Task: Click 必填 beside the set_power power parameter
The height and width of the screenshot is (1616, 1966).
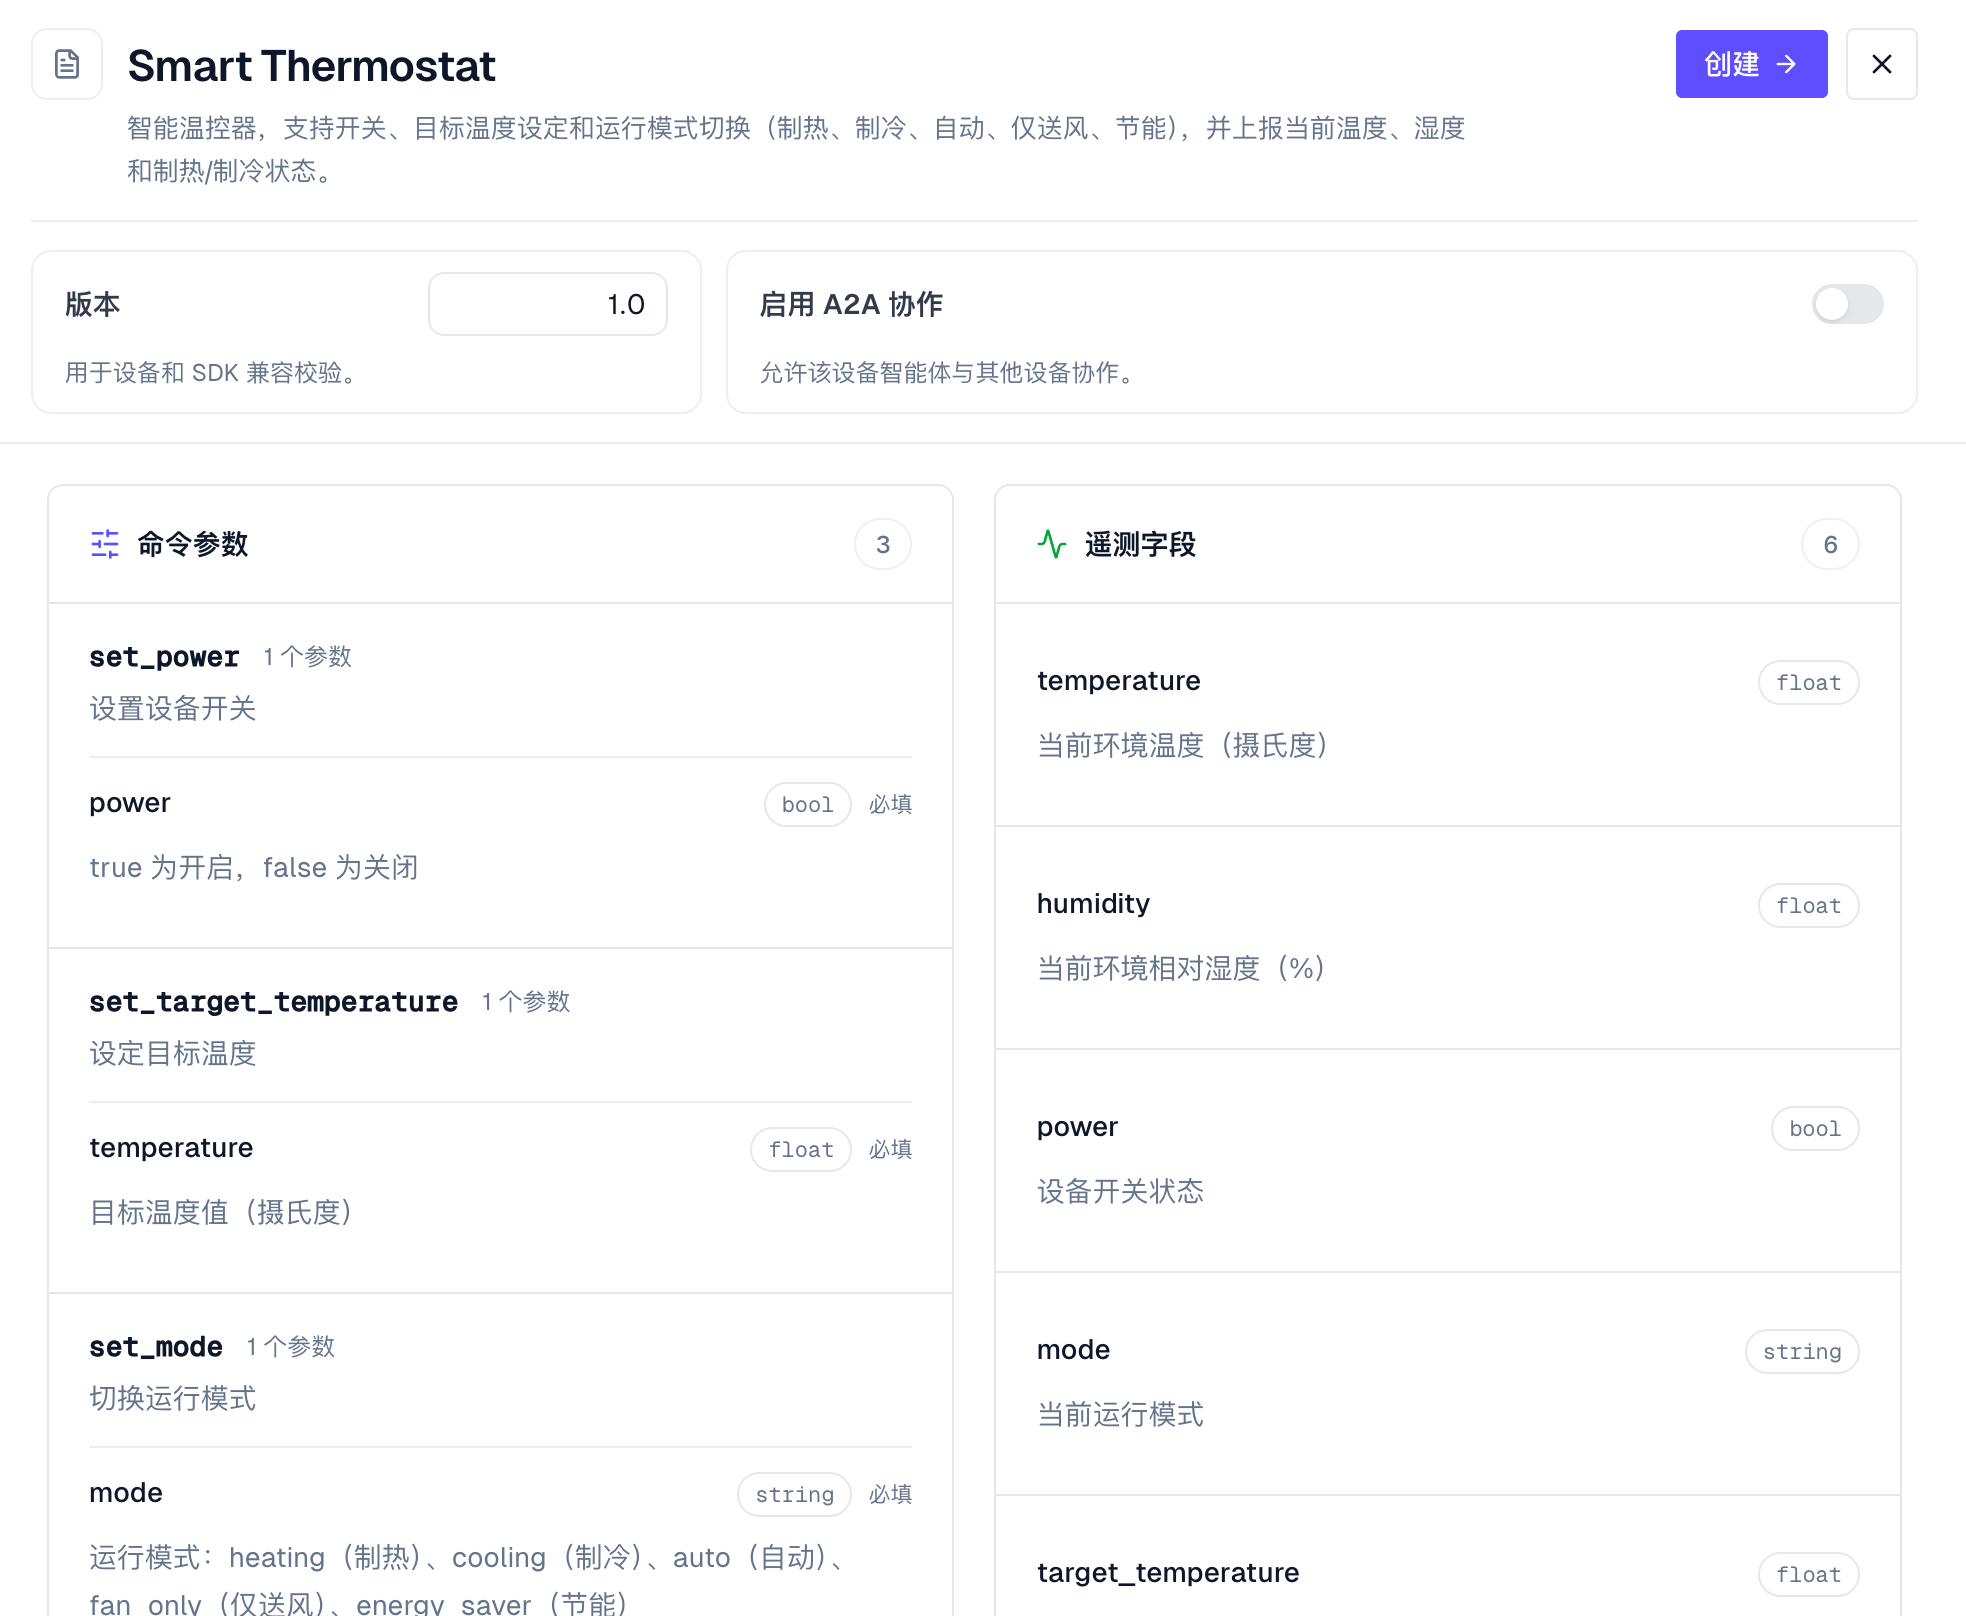Action: pyautogui.click(x=890, y=804)
